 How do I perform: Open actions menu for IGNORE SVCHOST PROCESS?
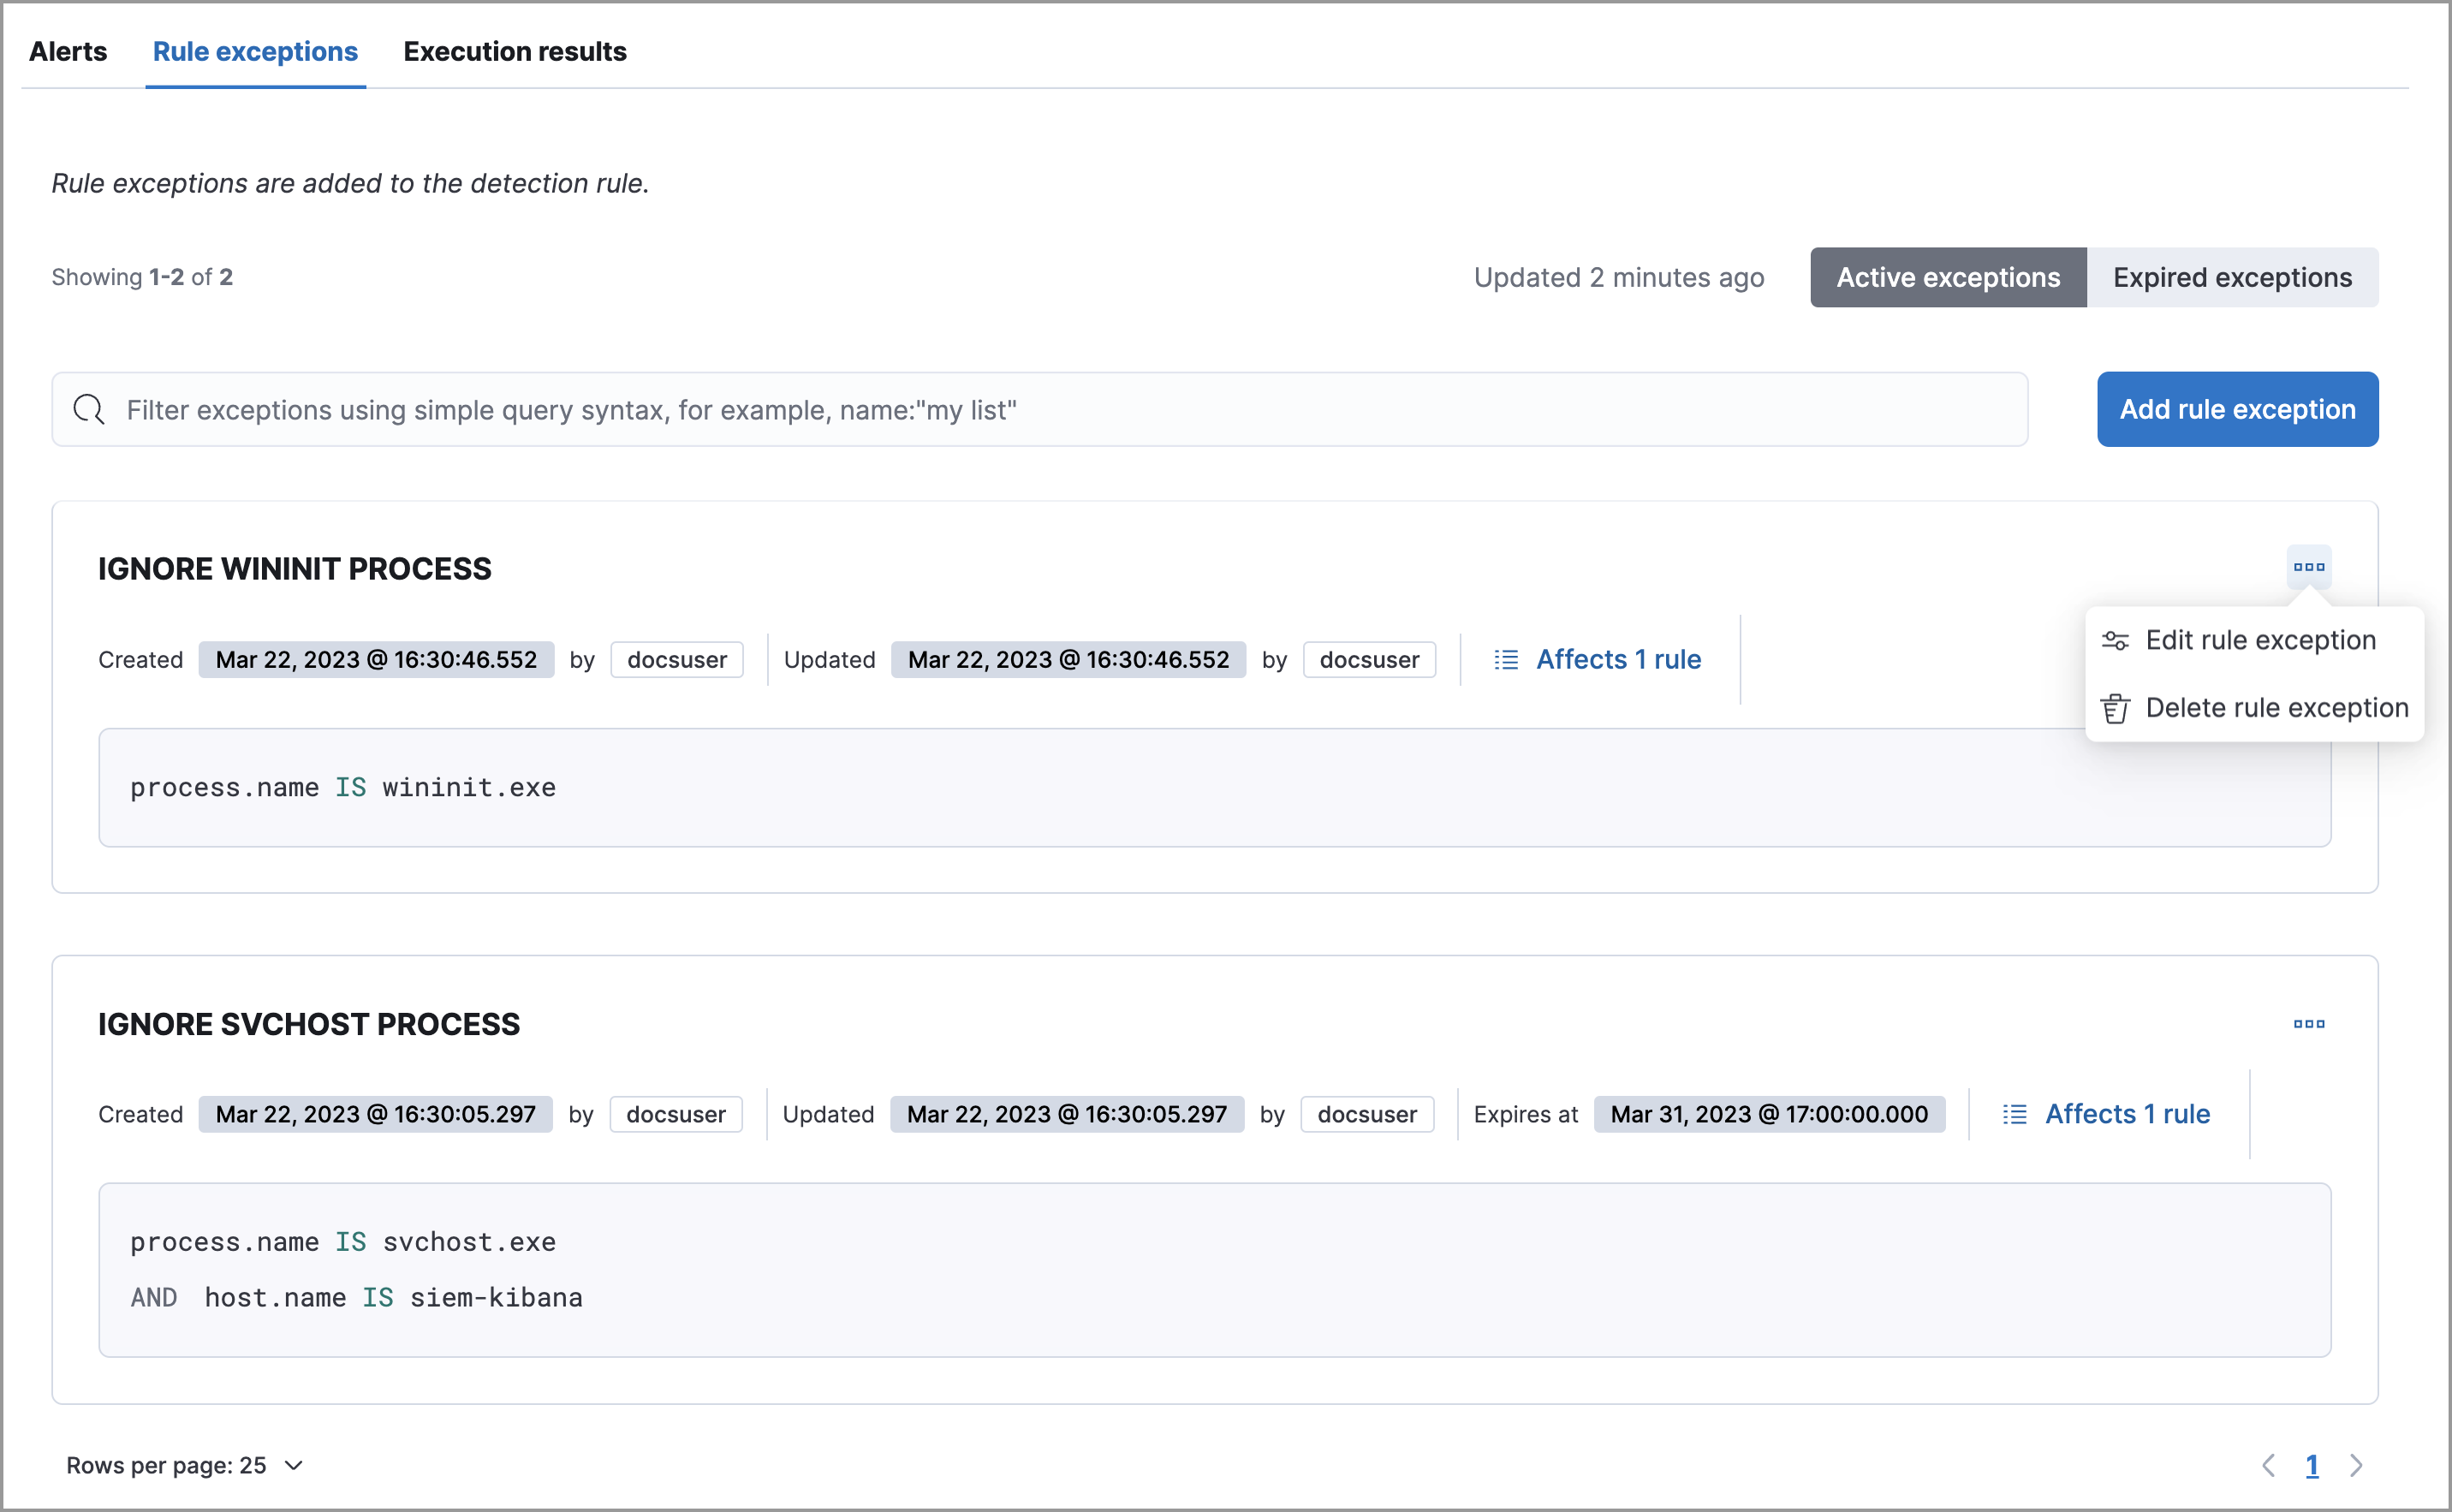[2308, 1023]
